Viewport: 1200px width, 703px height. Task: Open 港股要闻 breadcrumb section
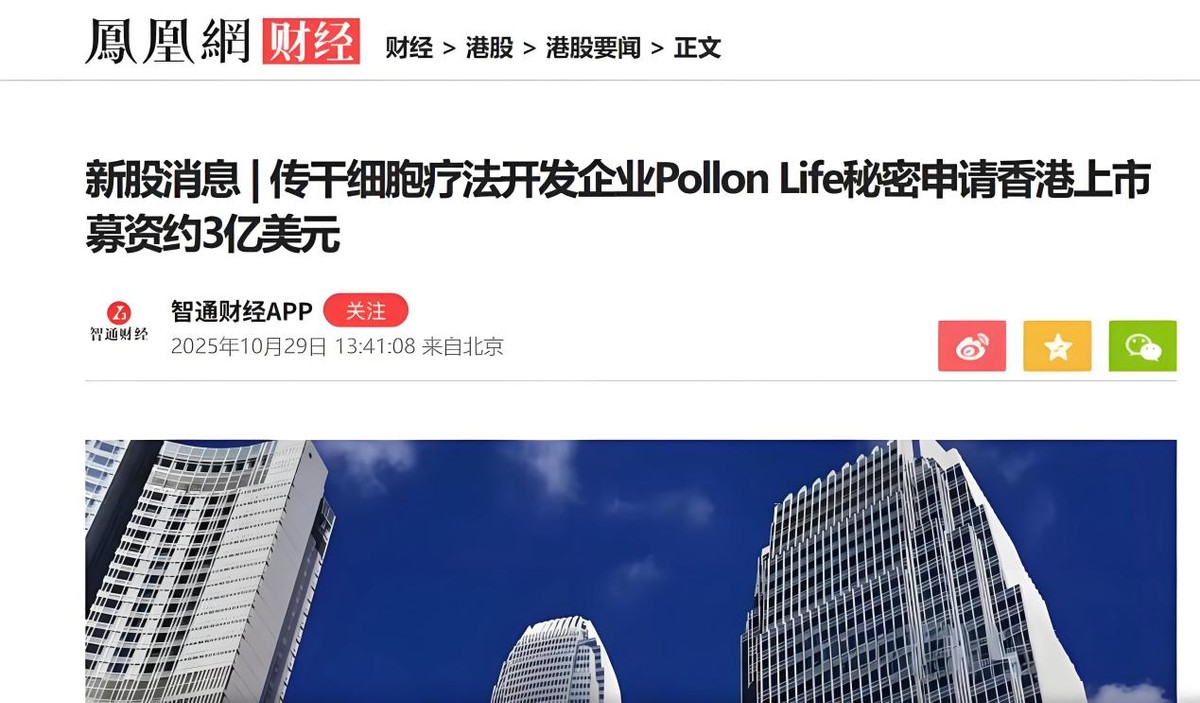tap(593, 48)
